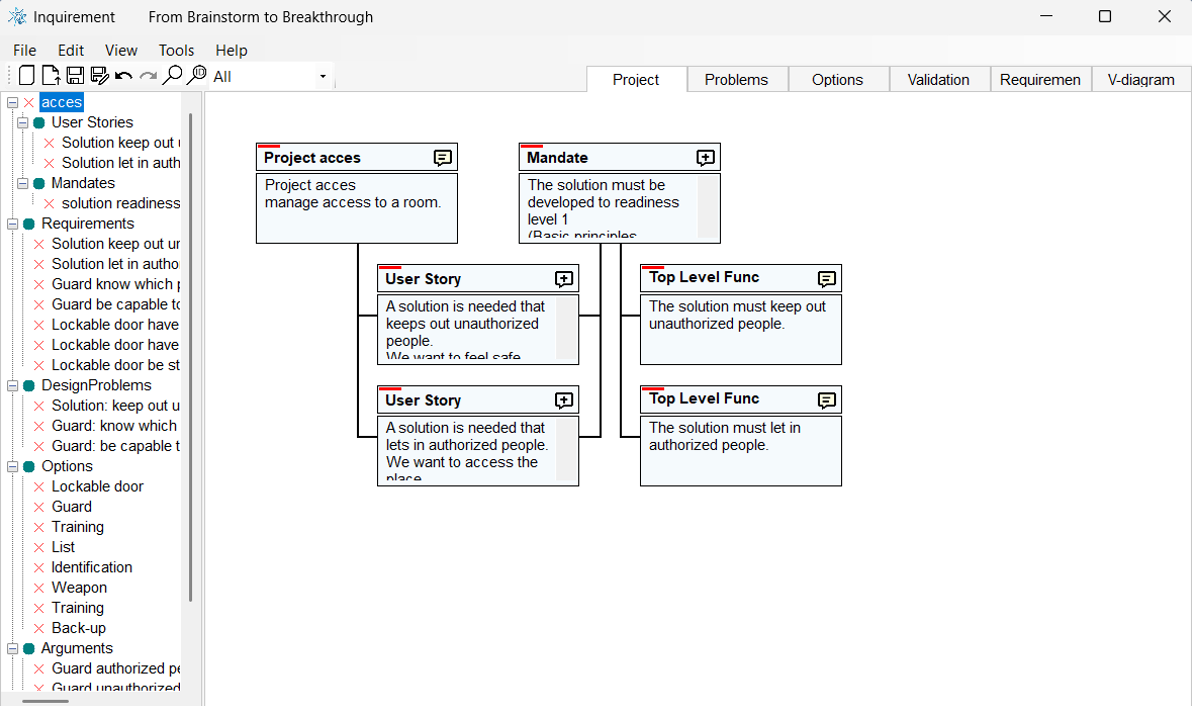Click the Open file toolbar icon
Viewport: 1192px width, 706px height.
tap(50, 76)
